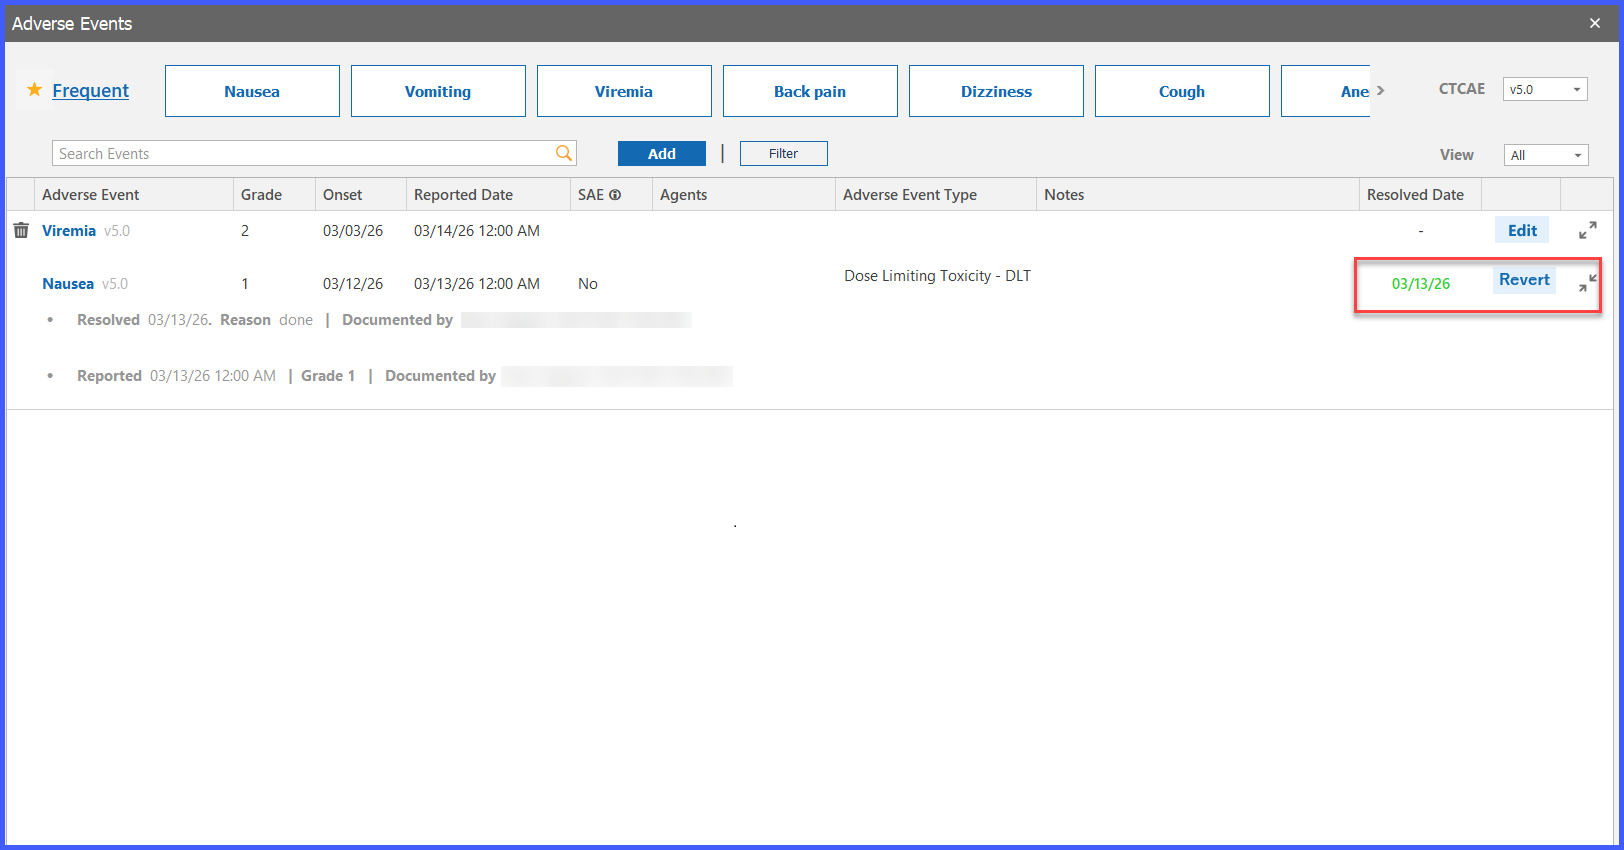Add Vomiting from frequent events

pyautogui.click(x=438, y=91)
